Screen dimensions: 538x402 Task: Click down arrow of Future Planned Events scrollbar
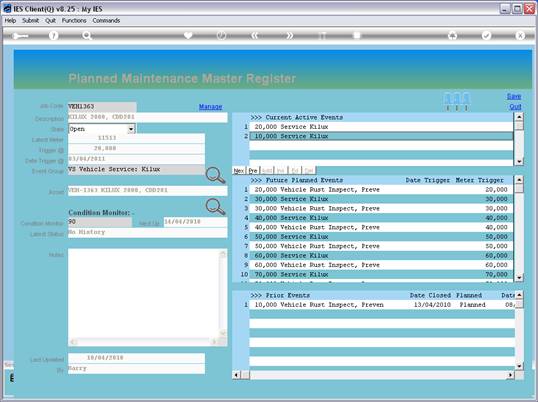(x=519, y=277)
